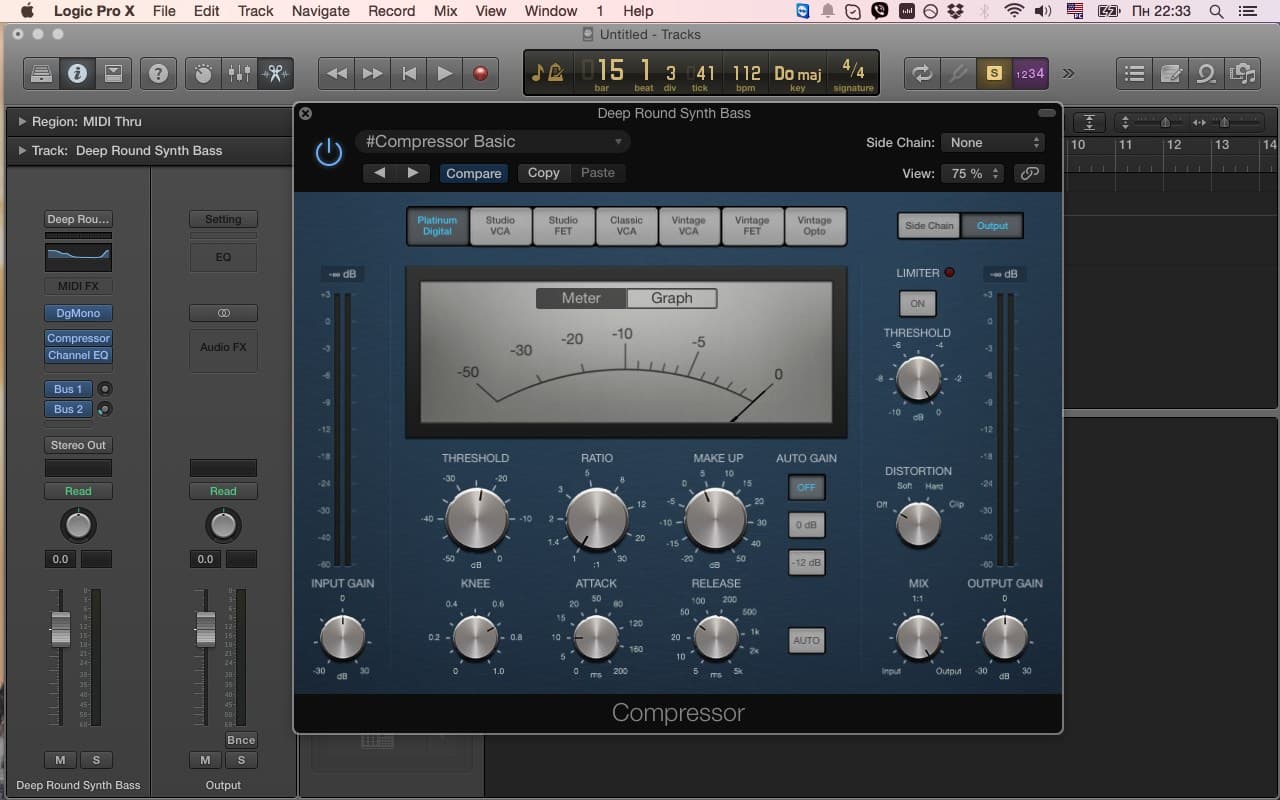This screenshot has height=800, width=1280.
Task: Show Smart Controls knob icon
Action: pos(203,73)
